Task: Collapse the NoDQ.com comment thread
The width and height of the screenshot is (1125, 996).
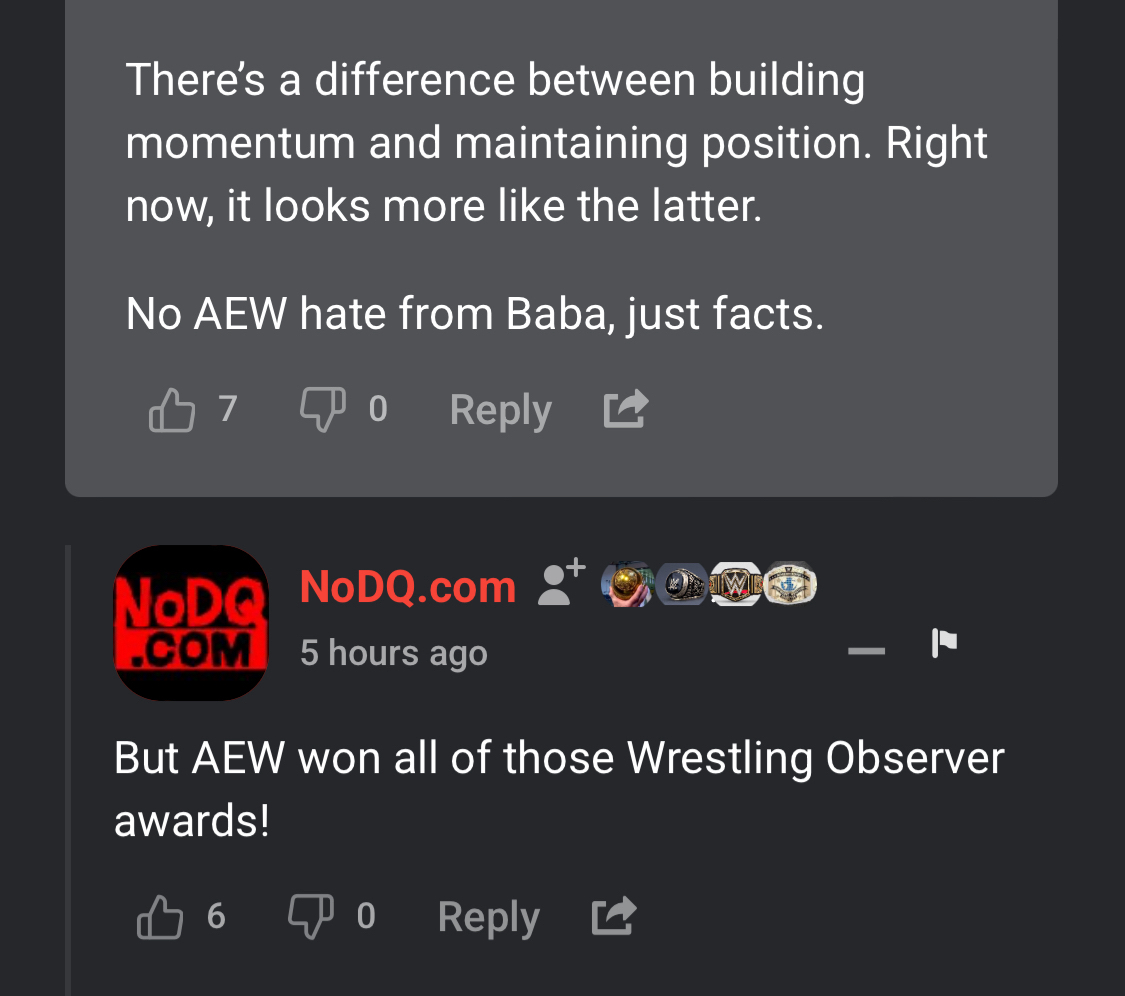Action: coord(866,651)
